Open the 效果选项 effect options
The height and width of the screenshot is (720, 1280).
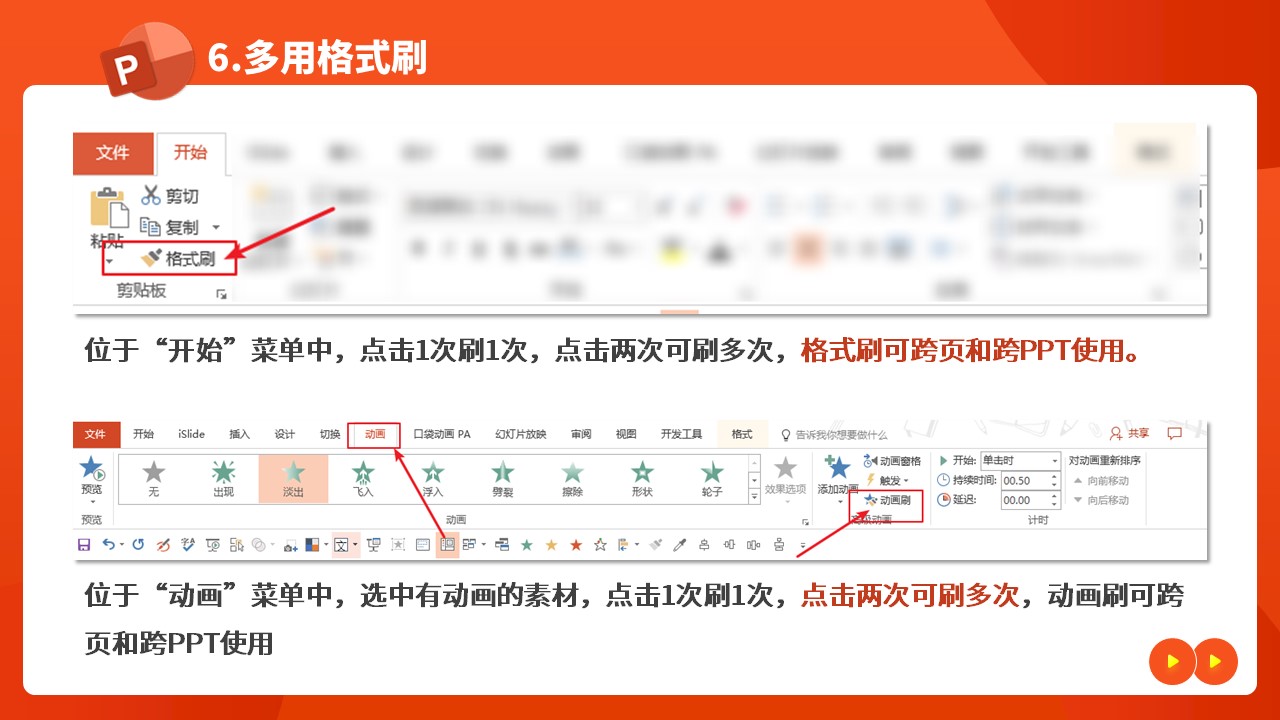pyautogui.click(x=786, y=479)
